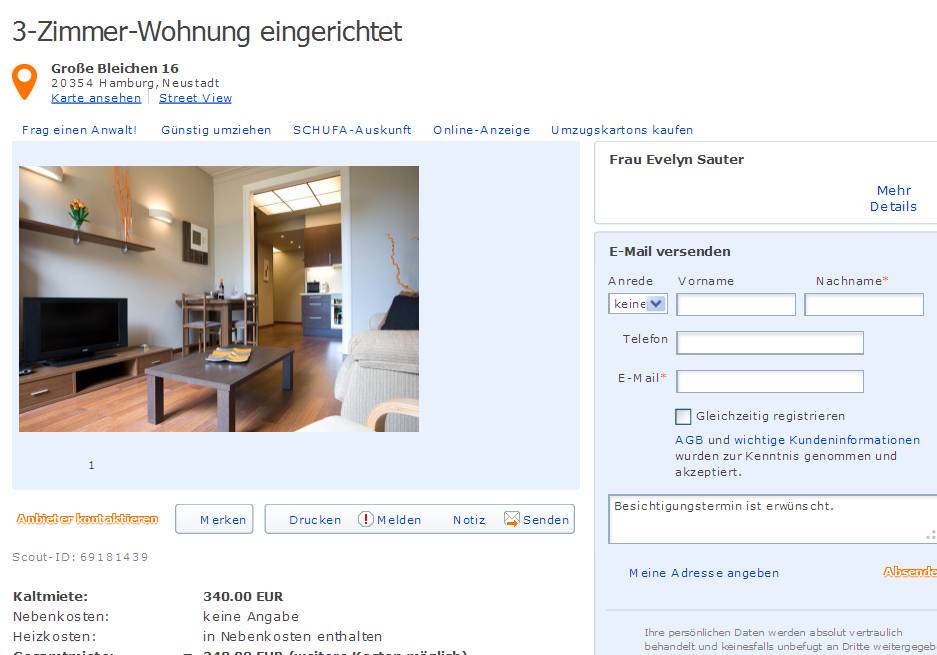Click the Merken button
Screen dimensions: 937x655
tap(215, 519)
